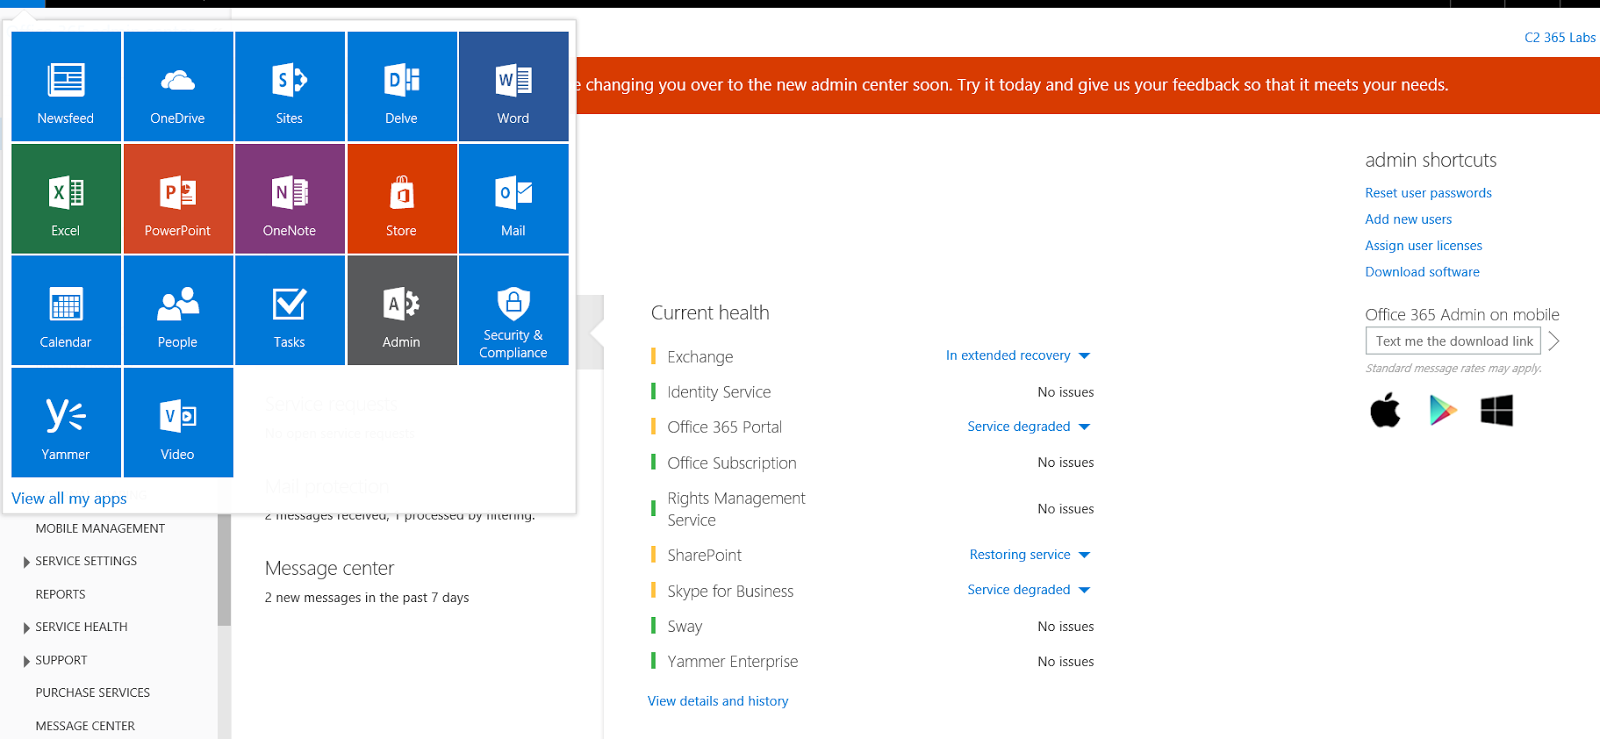Viewport: 1600px width, 739px height.
Task: Click the Apple App Store icon
Action: click(1385, 410)
